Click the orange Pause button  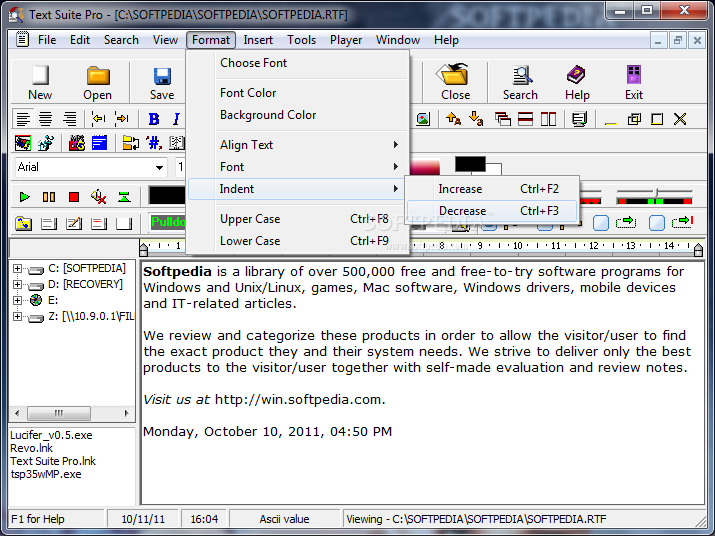[49, 197]
